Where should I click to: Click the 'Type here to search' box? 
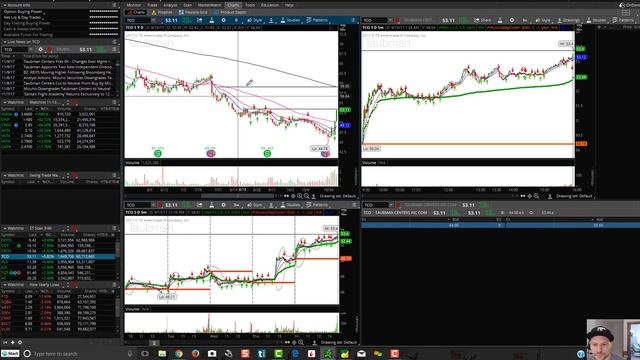(x=56, y=354)
